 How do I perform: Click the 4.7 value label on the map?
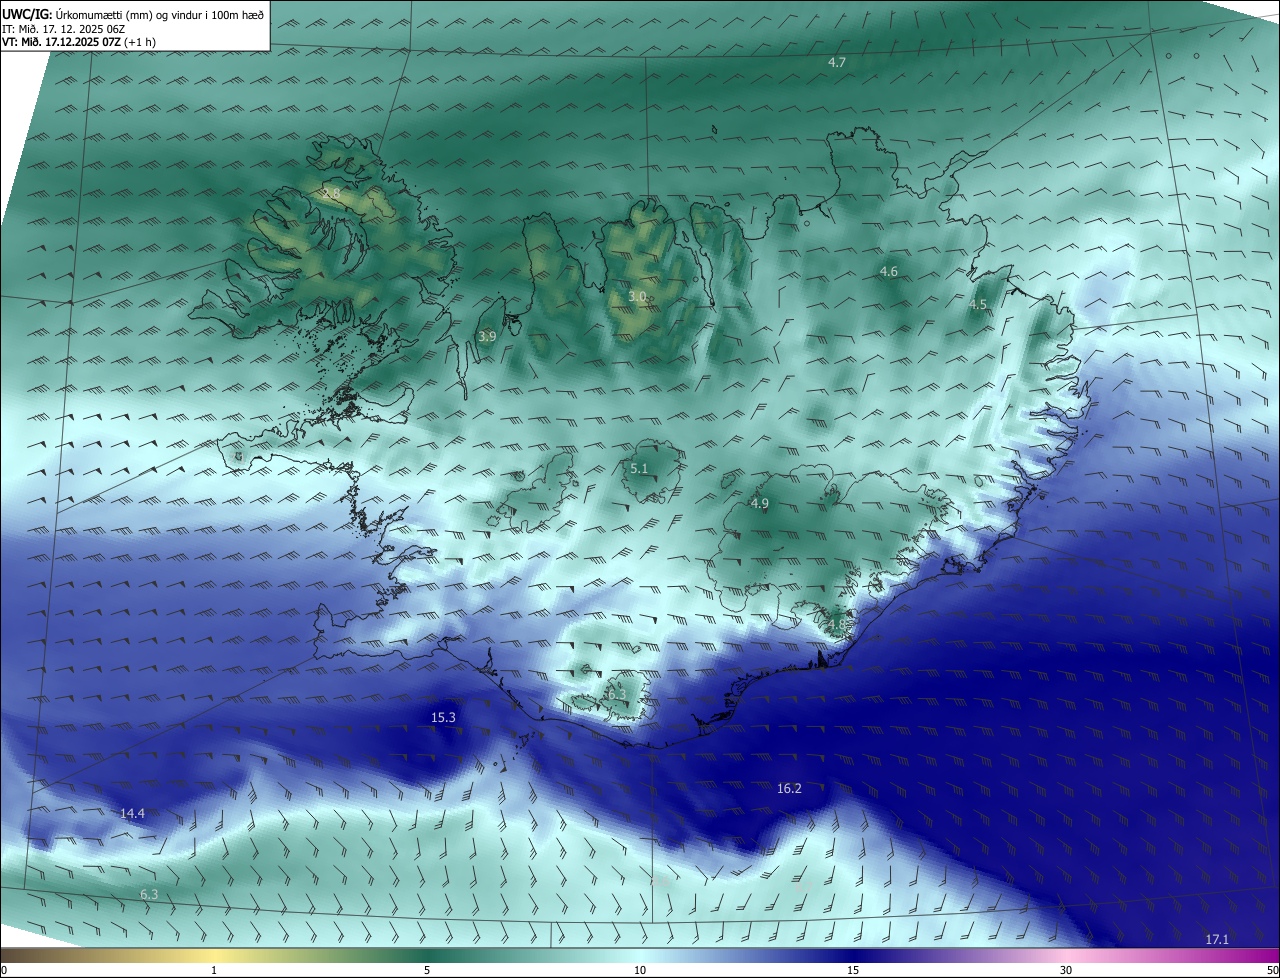[837, 63]
